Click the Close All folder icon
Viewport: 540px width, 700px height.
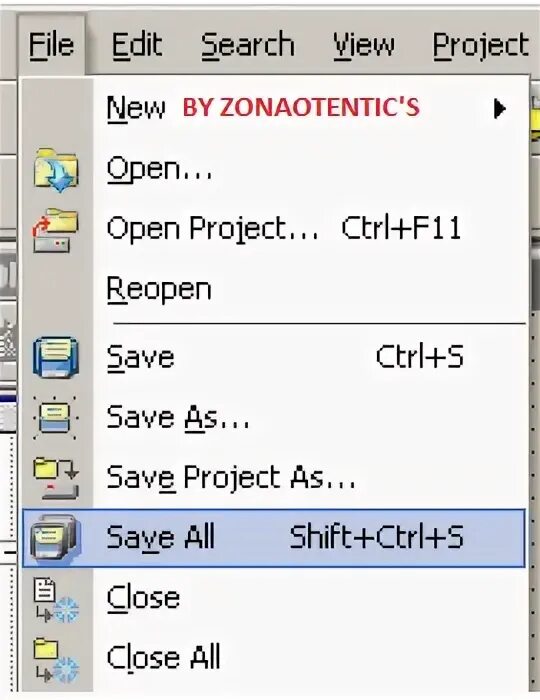(x=56, y=661)
